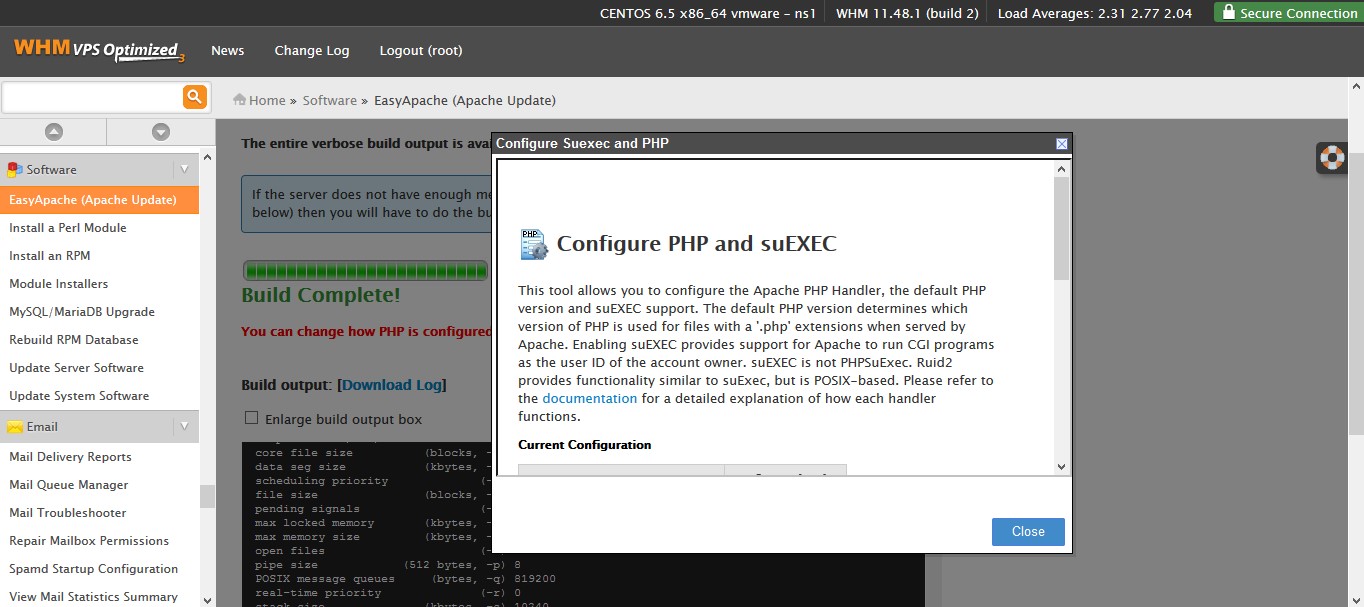The height and width of the screenshot is (607, 1364).
Task: Open Update Server Software
Action: [77, 368]
